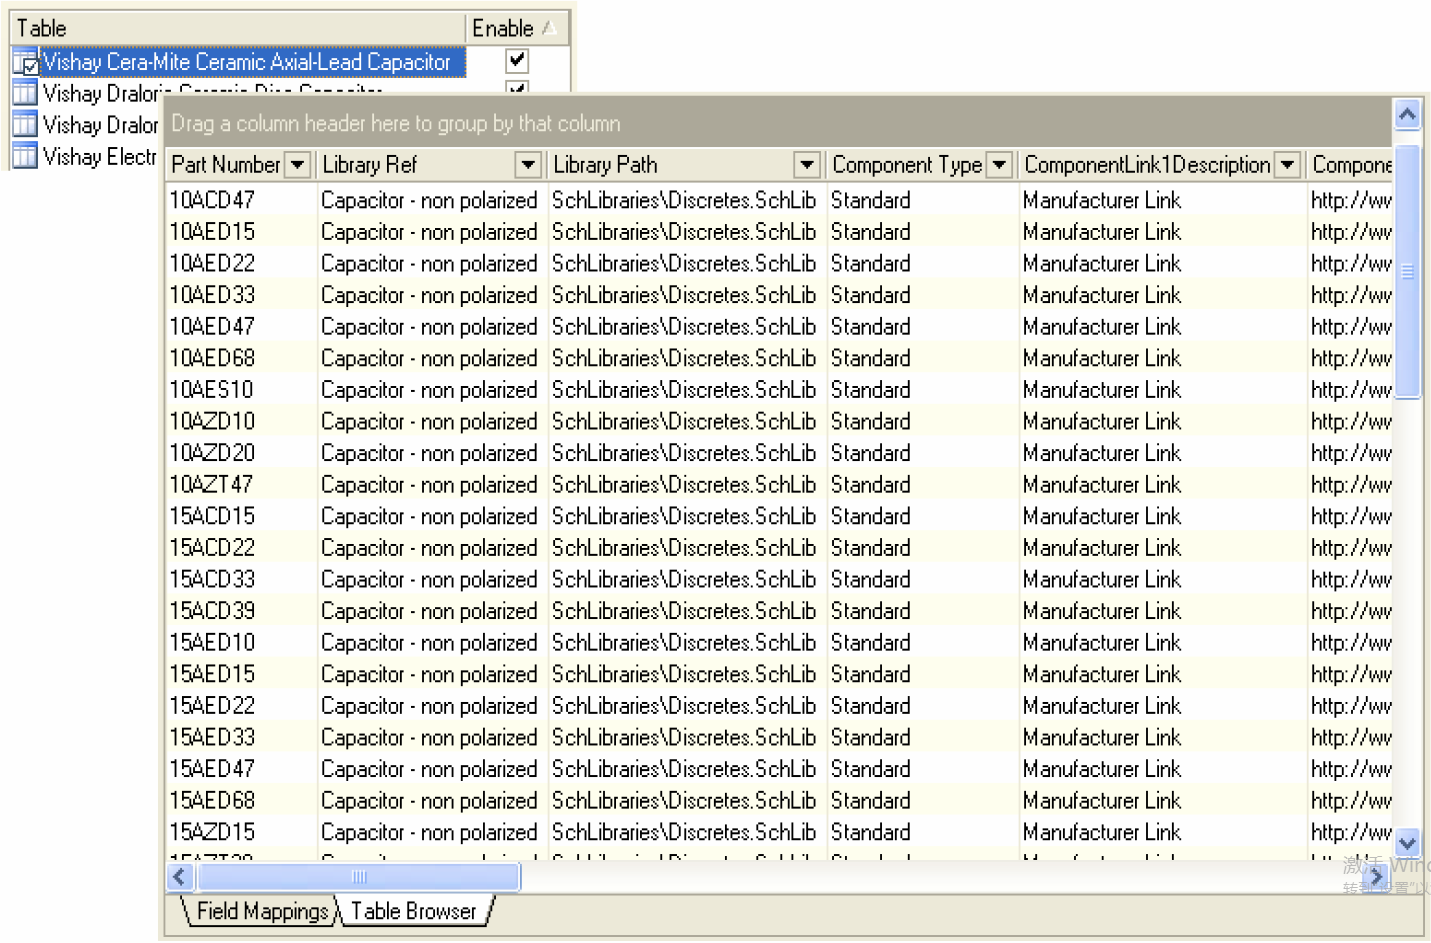Image resolution: width=1431 pixels, height=943 pixels.
Task: Select the Vishay Cera-Mite Ceramic Axial-Lead Capacitor row
Action: (252, 62)
